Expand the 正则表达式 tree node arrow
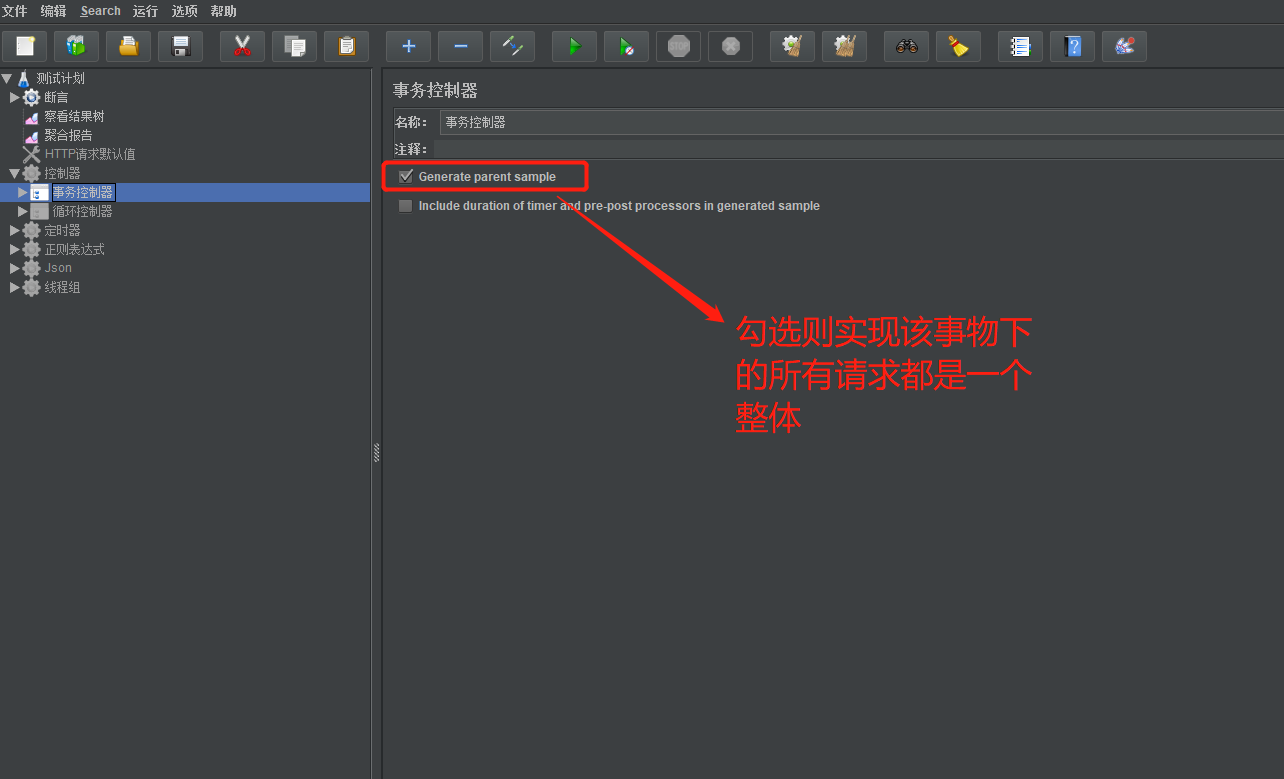Viewport: 1284px width, 779px height. [15, 249]
